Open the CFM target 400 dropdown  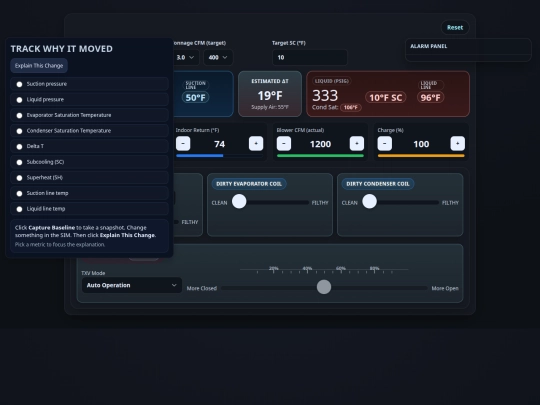pyautogui.click(x=218, y=58)
